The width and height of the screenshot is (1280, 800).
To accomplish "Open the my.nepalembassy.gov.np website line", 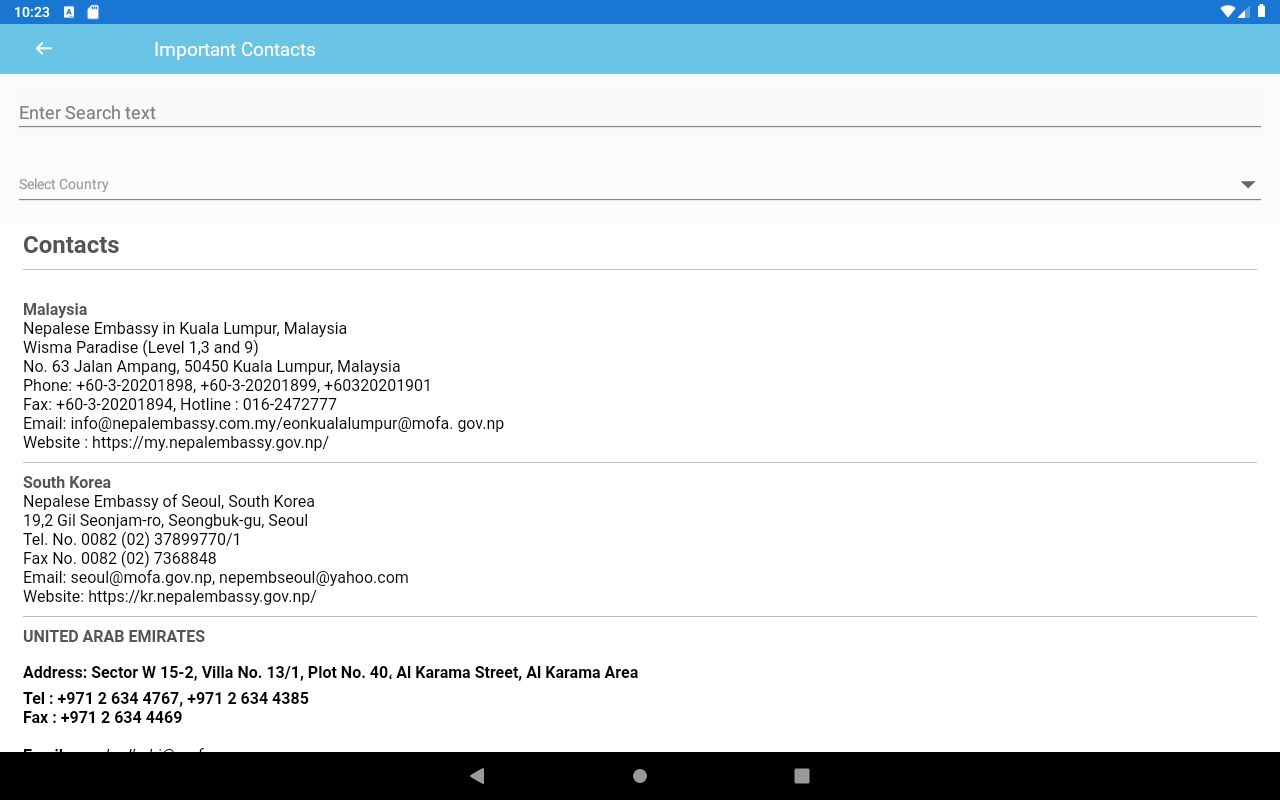I will (176, 443).
